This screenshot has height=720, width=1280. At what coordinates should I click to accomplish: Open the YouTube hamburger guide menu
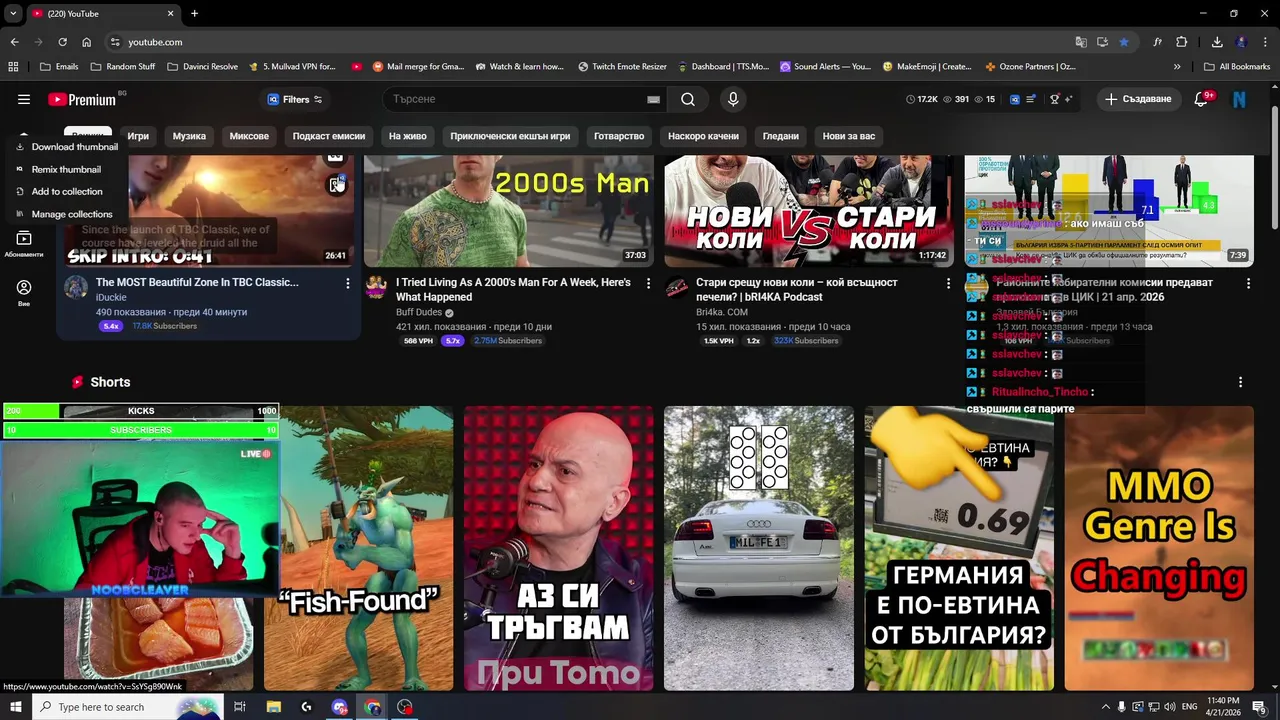click(24, 99)
